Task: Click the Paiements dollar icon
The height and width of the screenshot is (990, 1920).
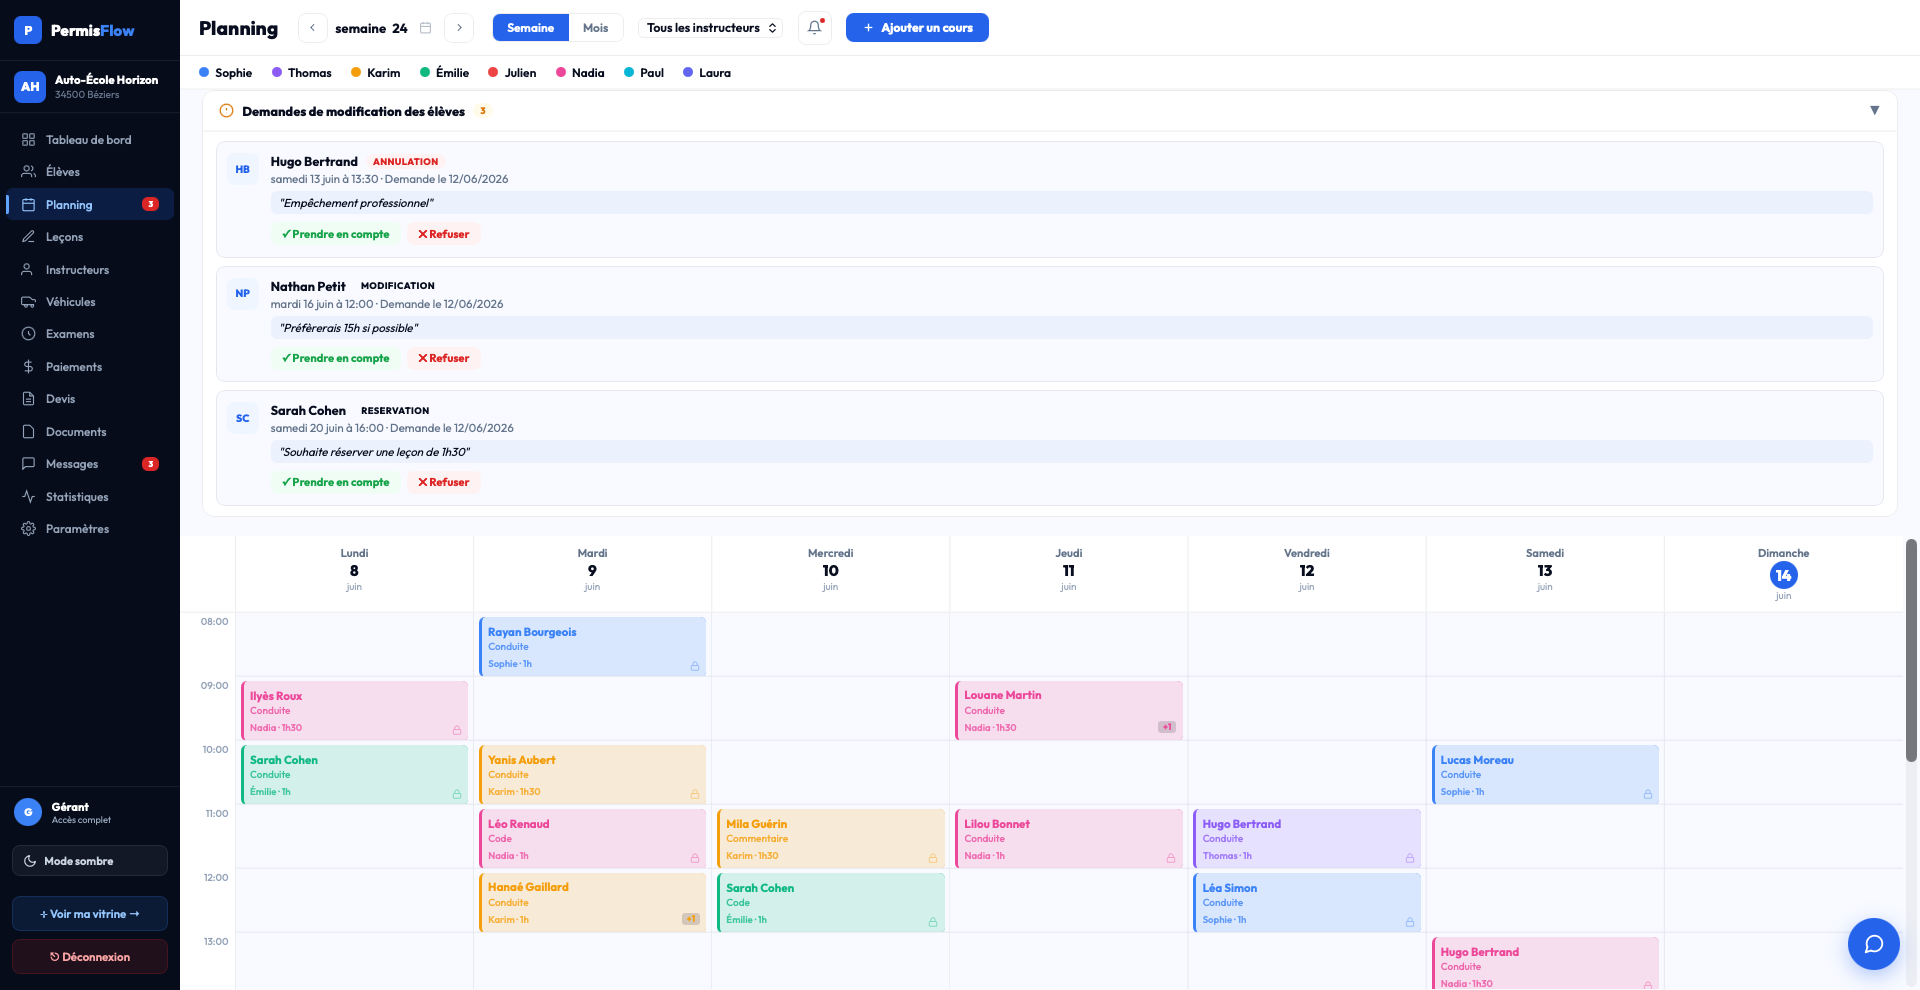Action: tap(28, 367)
